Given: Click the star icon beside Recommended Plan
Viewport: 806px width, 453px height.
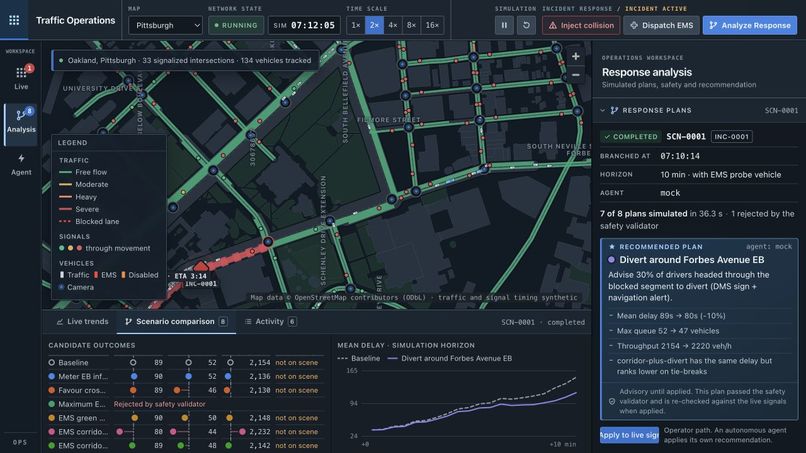Looking at the screenshot, I should (x=612, y=247).
